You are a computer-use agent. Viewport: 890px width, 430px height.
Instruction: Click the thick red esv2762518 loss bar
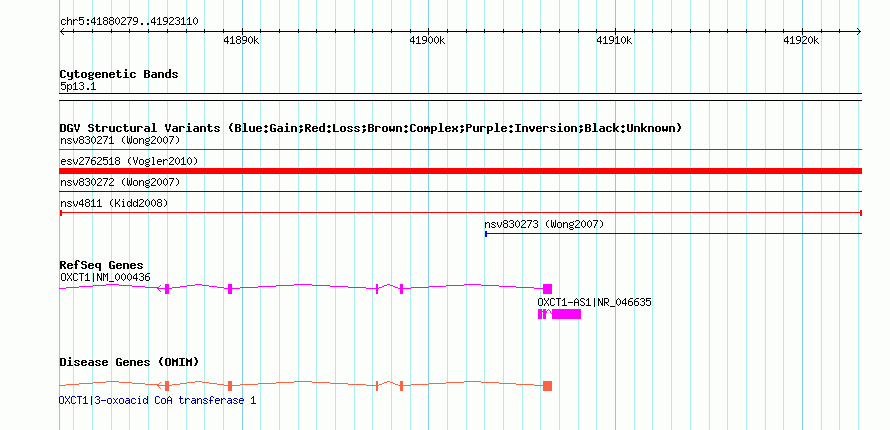[461, 171]
